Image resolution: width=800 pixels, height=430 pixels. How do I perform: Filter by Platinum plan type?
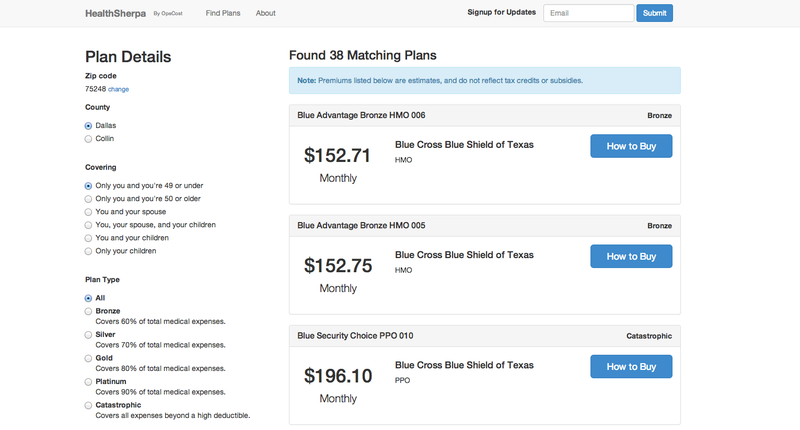88,382
